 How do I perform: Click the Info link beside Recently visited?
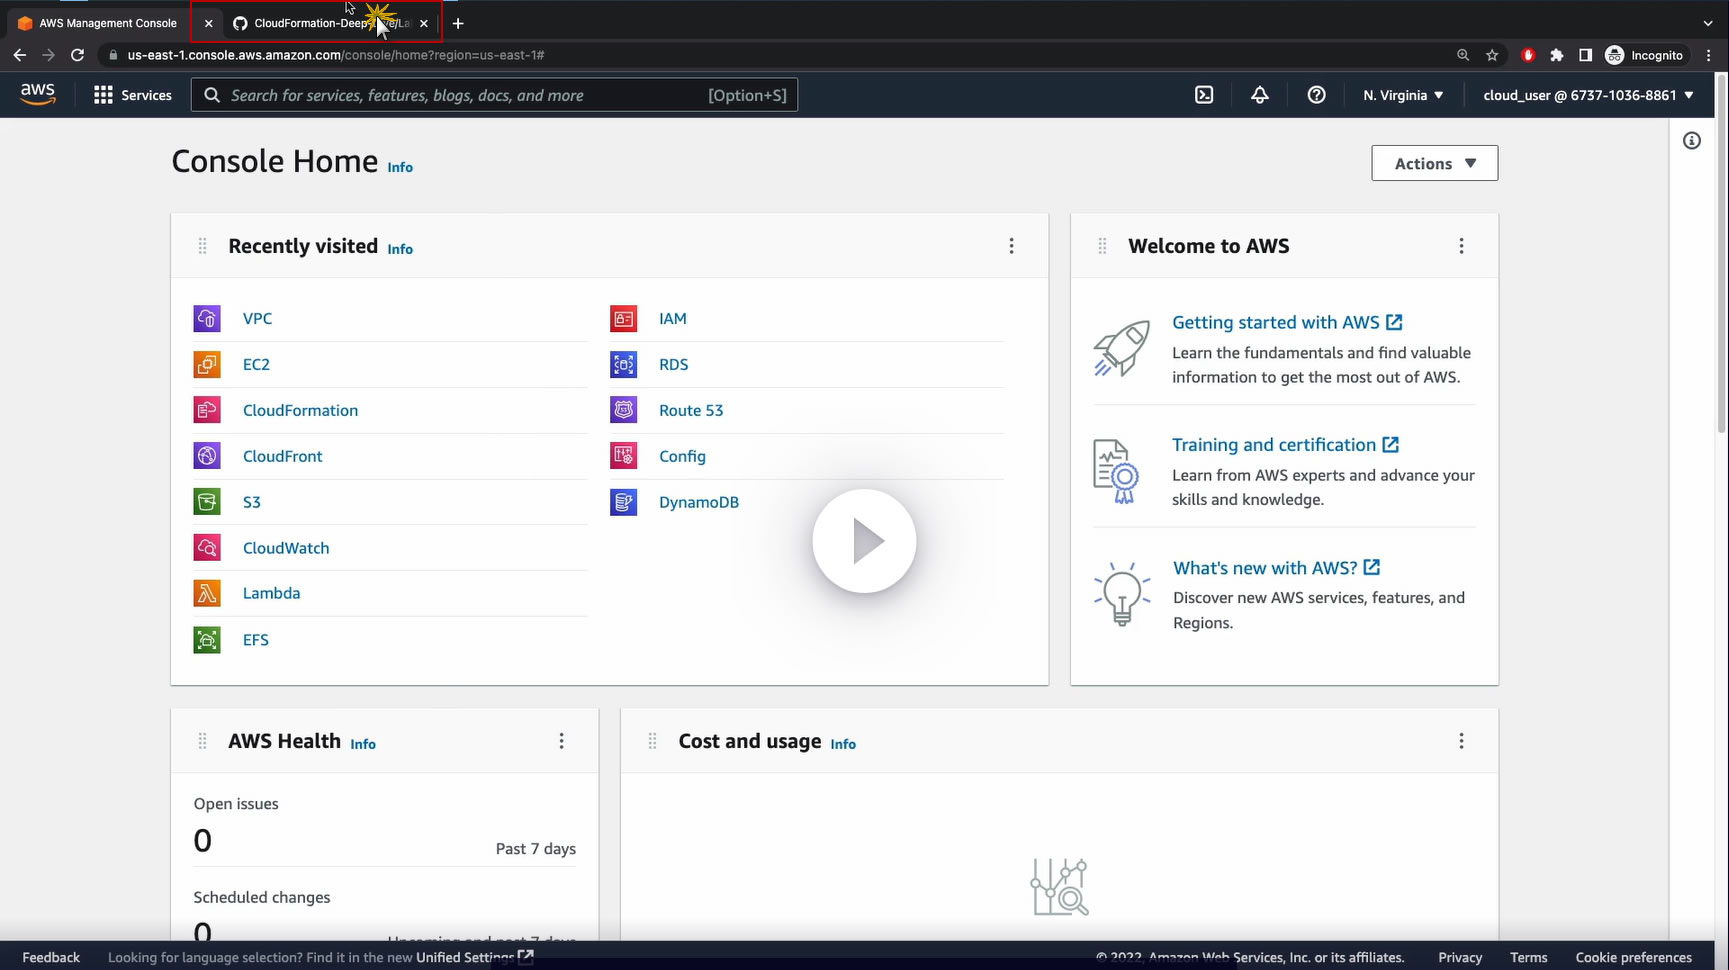(x=400, y=249)
